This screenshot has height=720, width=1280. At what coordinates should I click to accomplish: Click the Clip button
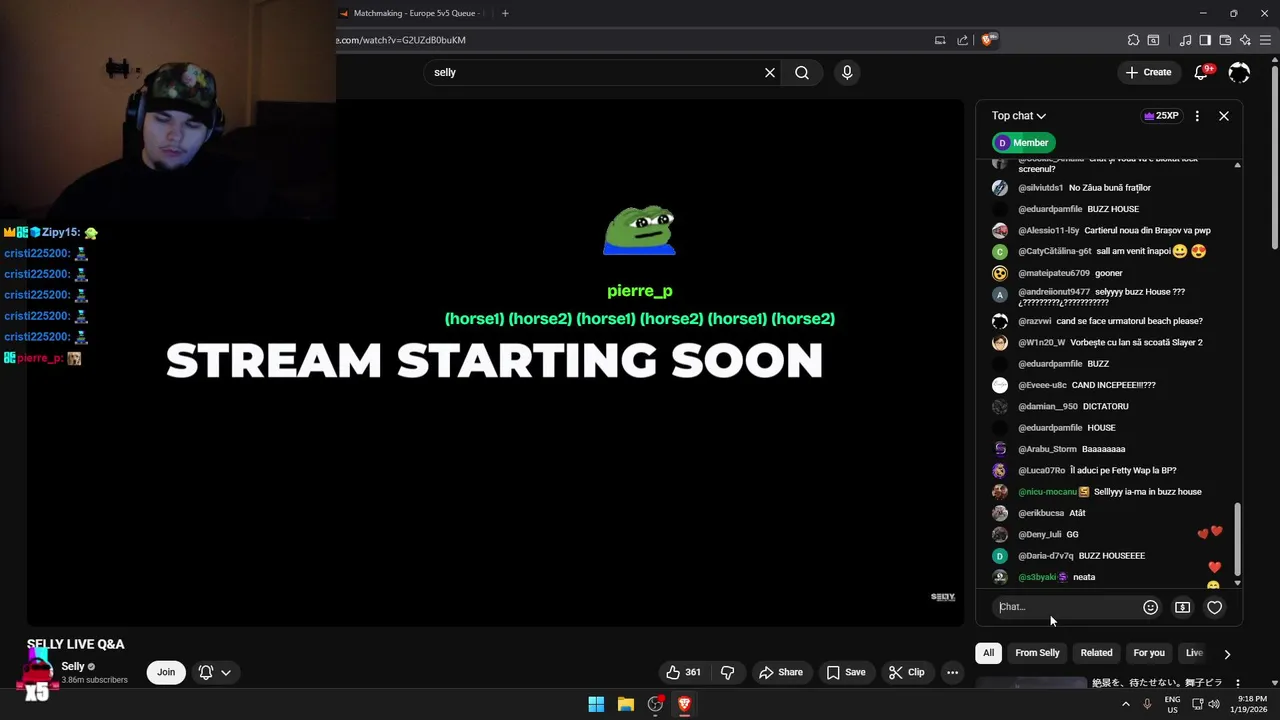pyautogui.click(x=907, y=672)
